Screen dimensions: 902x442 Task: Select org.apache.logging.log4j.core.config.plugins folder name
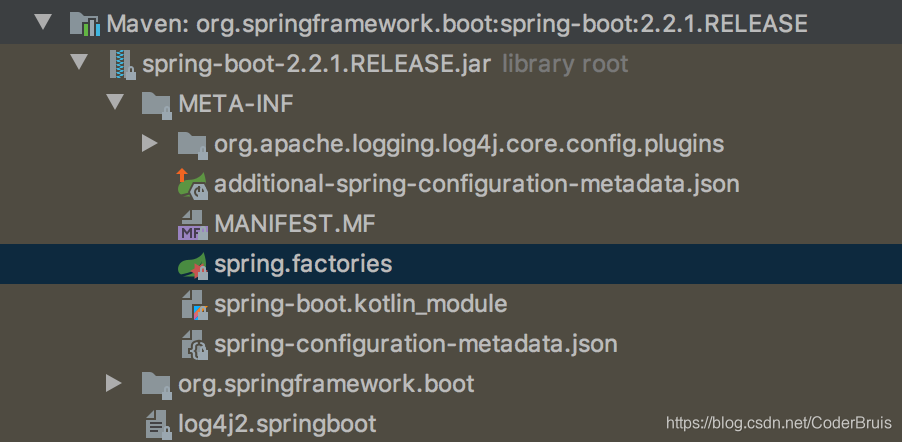click(469, 144)
